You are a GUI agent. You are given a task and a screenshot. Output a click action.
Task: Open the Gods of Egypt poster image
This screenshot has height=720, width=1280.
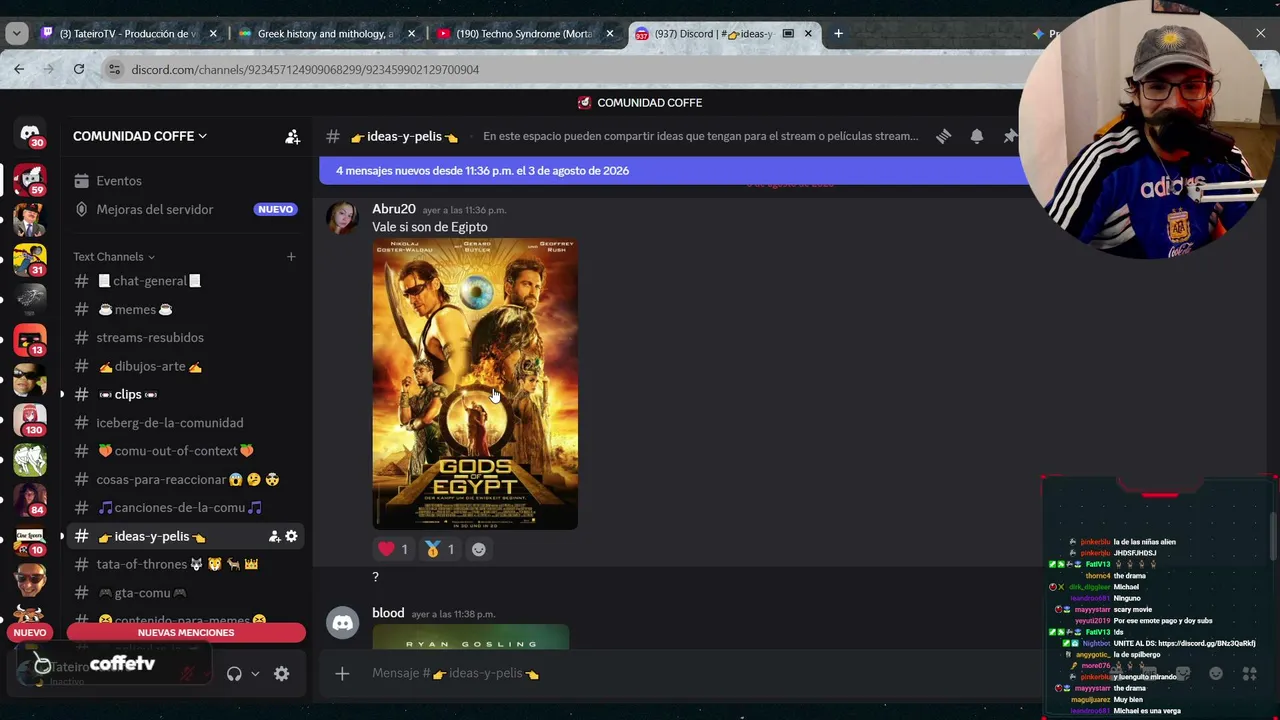475,384
